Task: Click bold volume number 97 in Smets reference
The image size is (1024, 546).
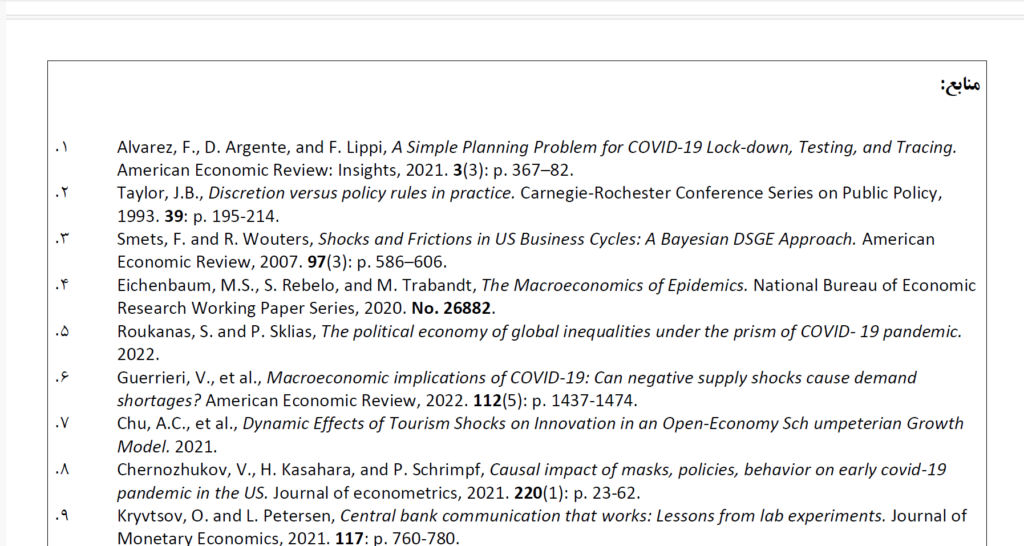Action: pos(316,262)
